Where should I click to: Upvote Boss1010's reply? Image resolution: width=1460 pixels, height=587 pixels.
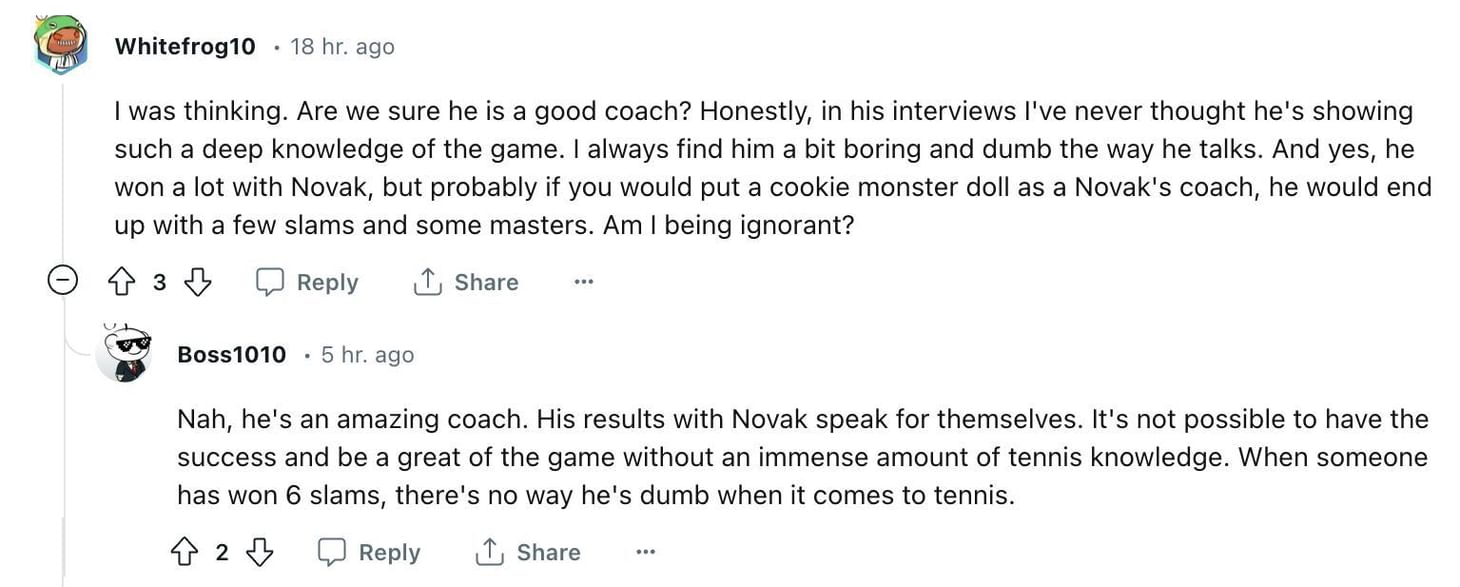click(187, 551)
